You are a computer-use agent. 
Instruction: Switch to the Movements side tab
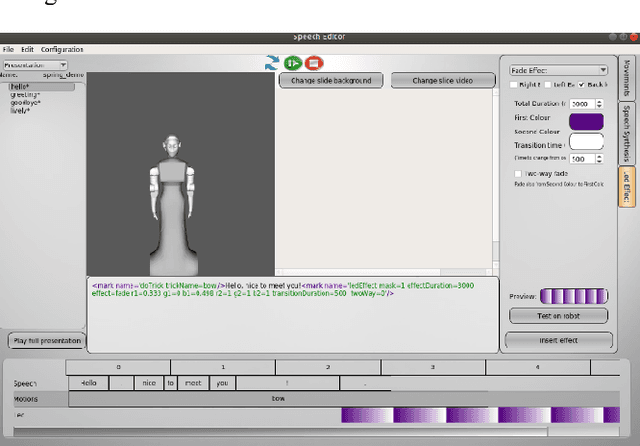pos(627,76)
